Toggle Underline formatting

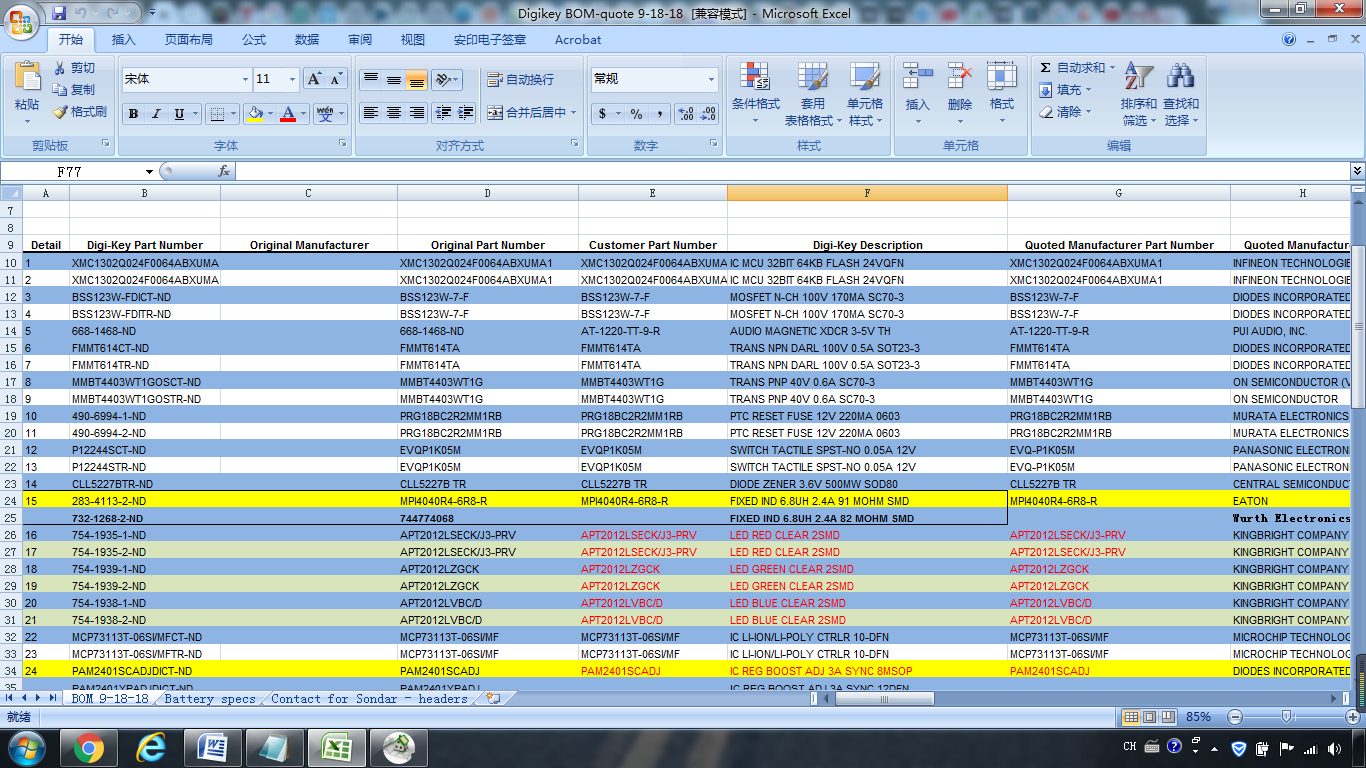tap(179, 114)
